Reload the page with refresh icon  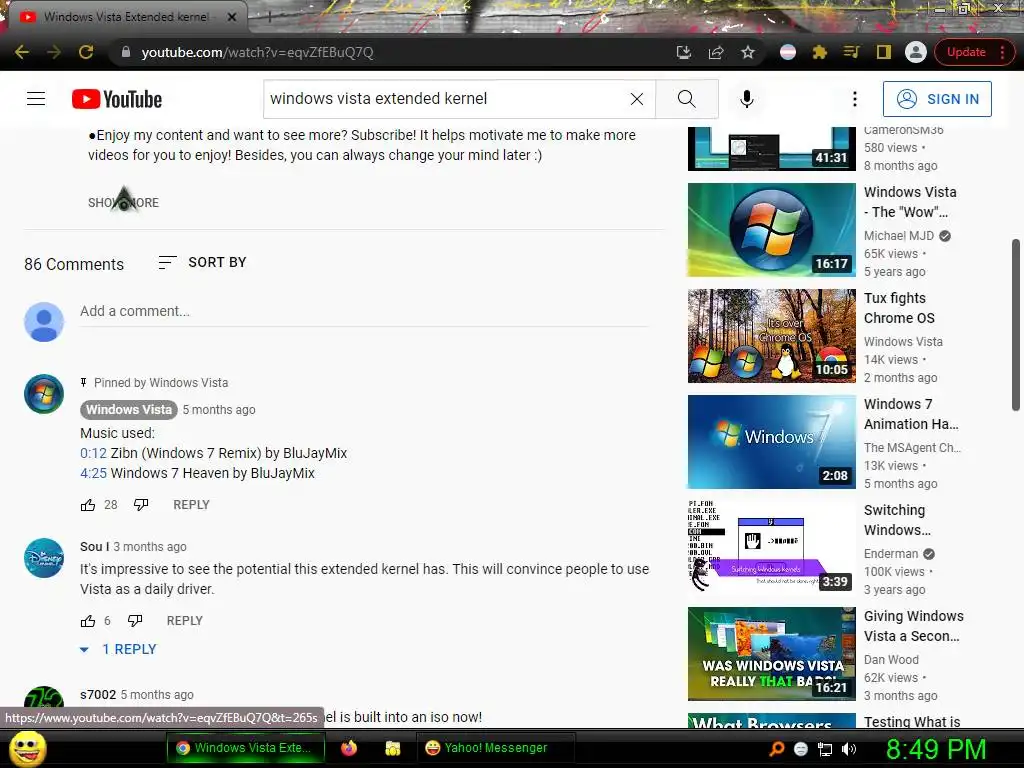tap(86, 52)
